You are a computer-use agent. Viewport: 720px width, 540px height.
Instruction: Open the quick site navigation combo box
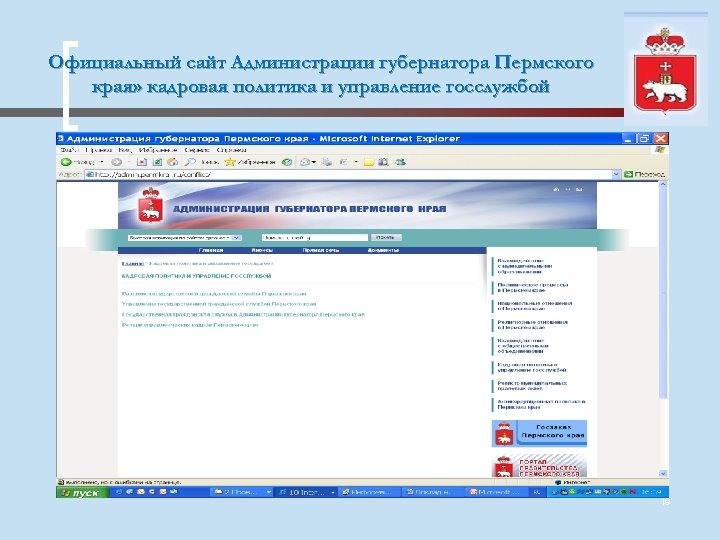(x=185, y=238)
